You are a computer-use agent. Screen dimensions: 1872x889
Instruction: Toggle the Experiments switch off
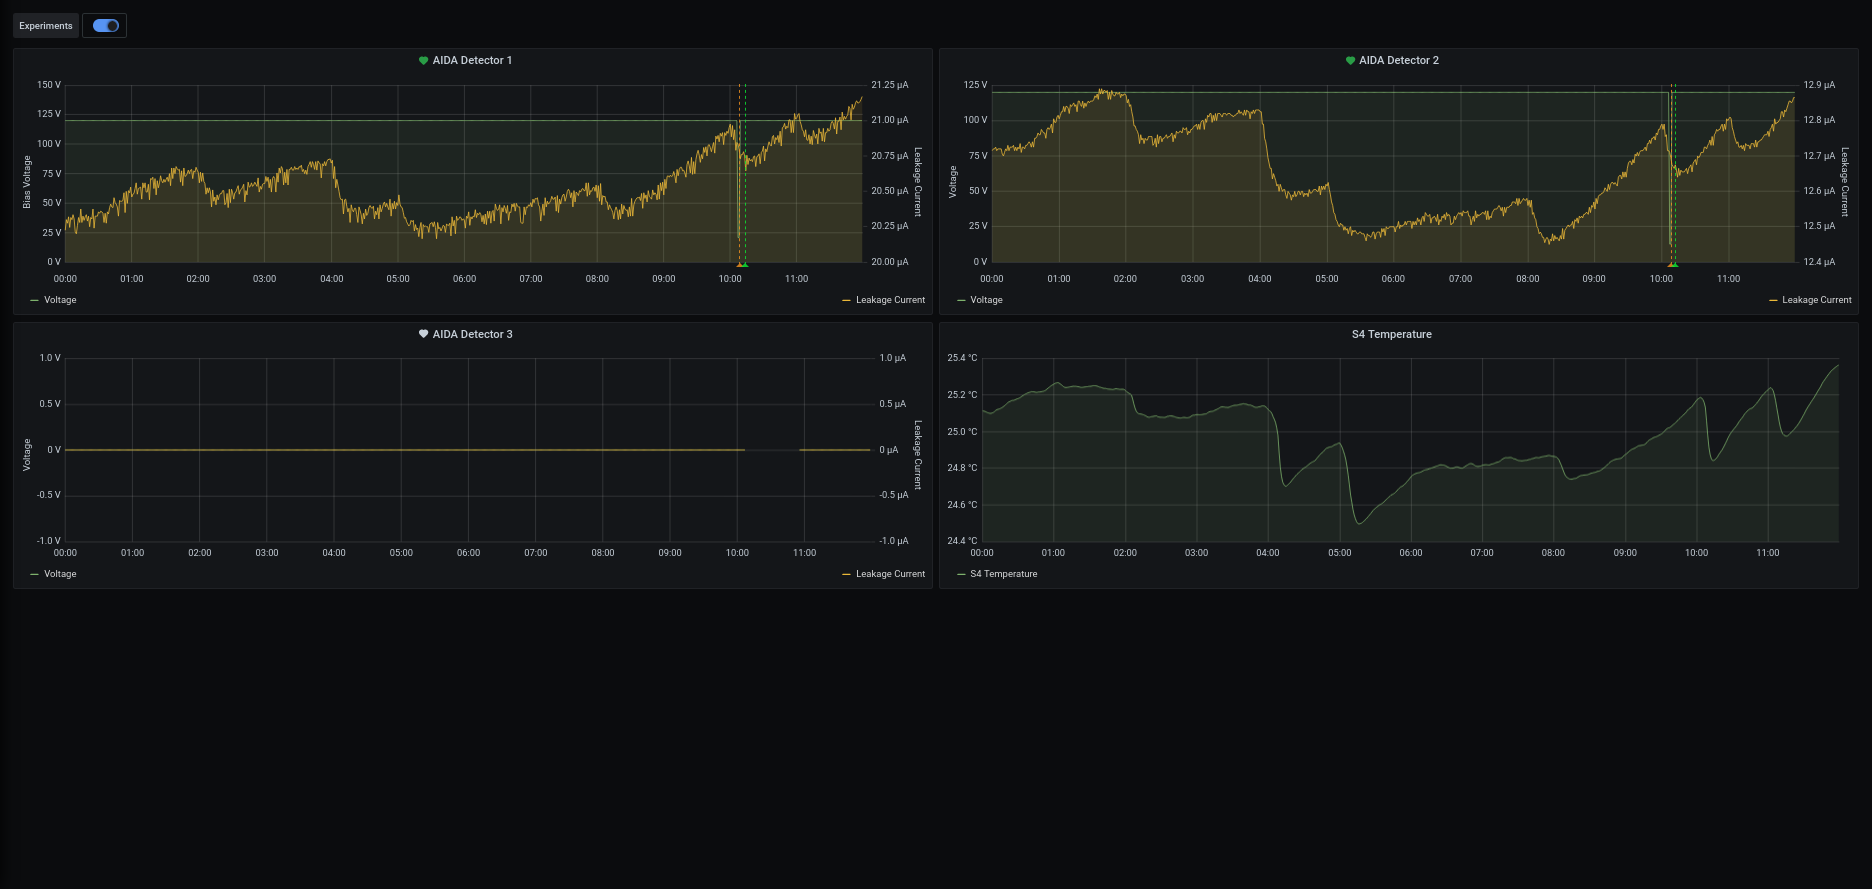pyautogui.click(x=105, y=26)
